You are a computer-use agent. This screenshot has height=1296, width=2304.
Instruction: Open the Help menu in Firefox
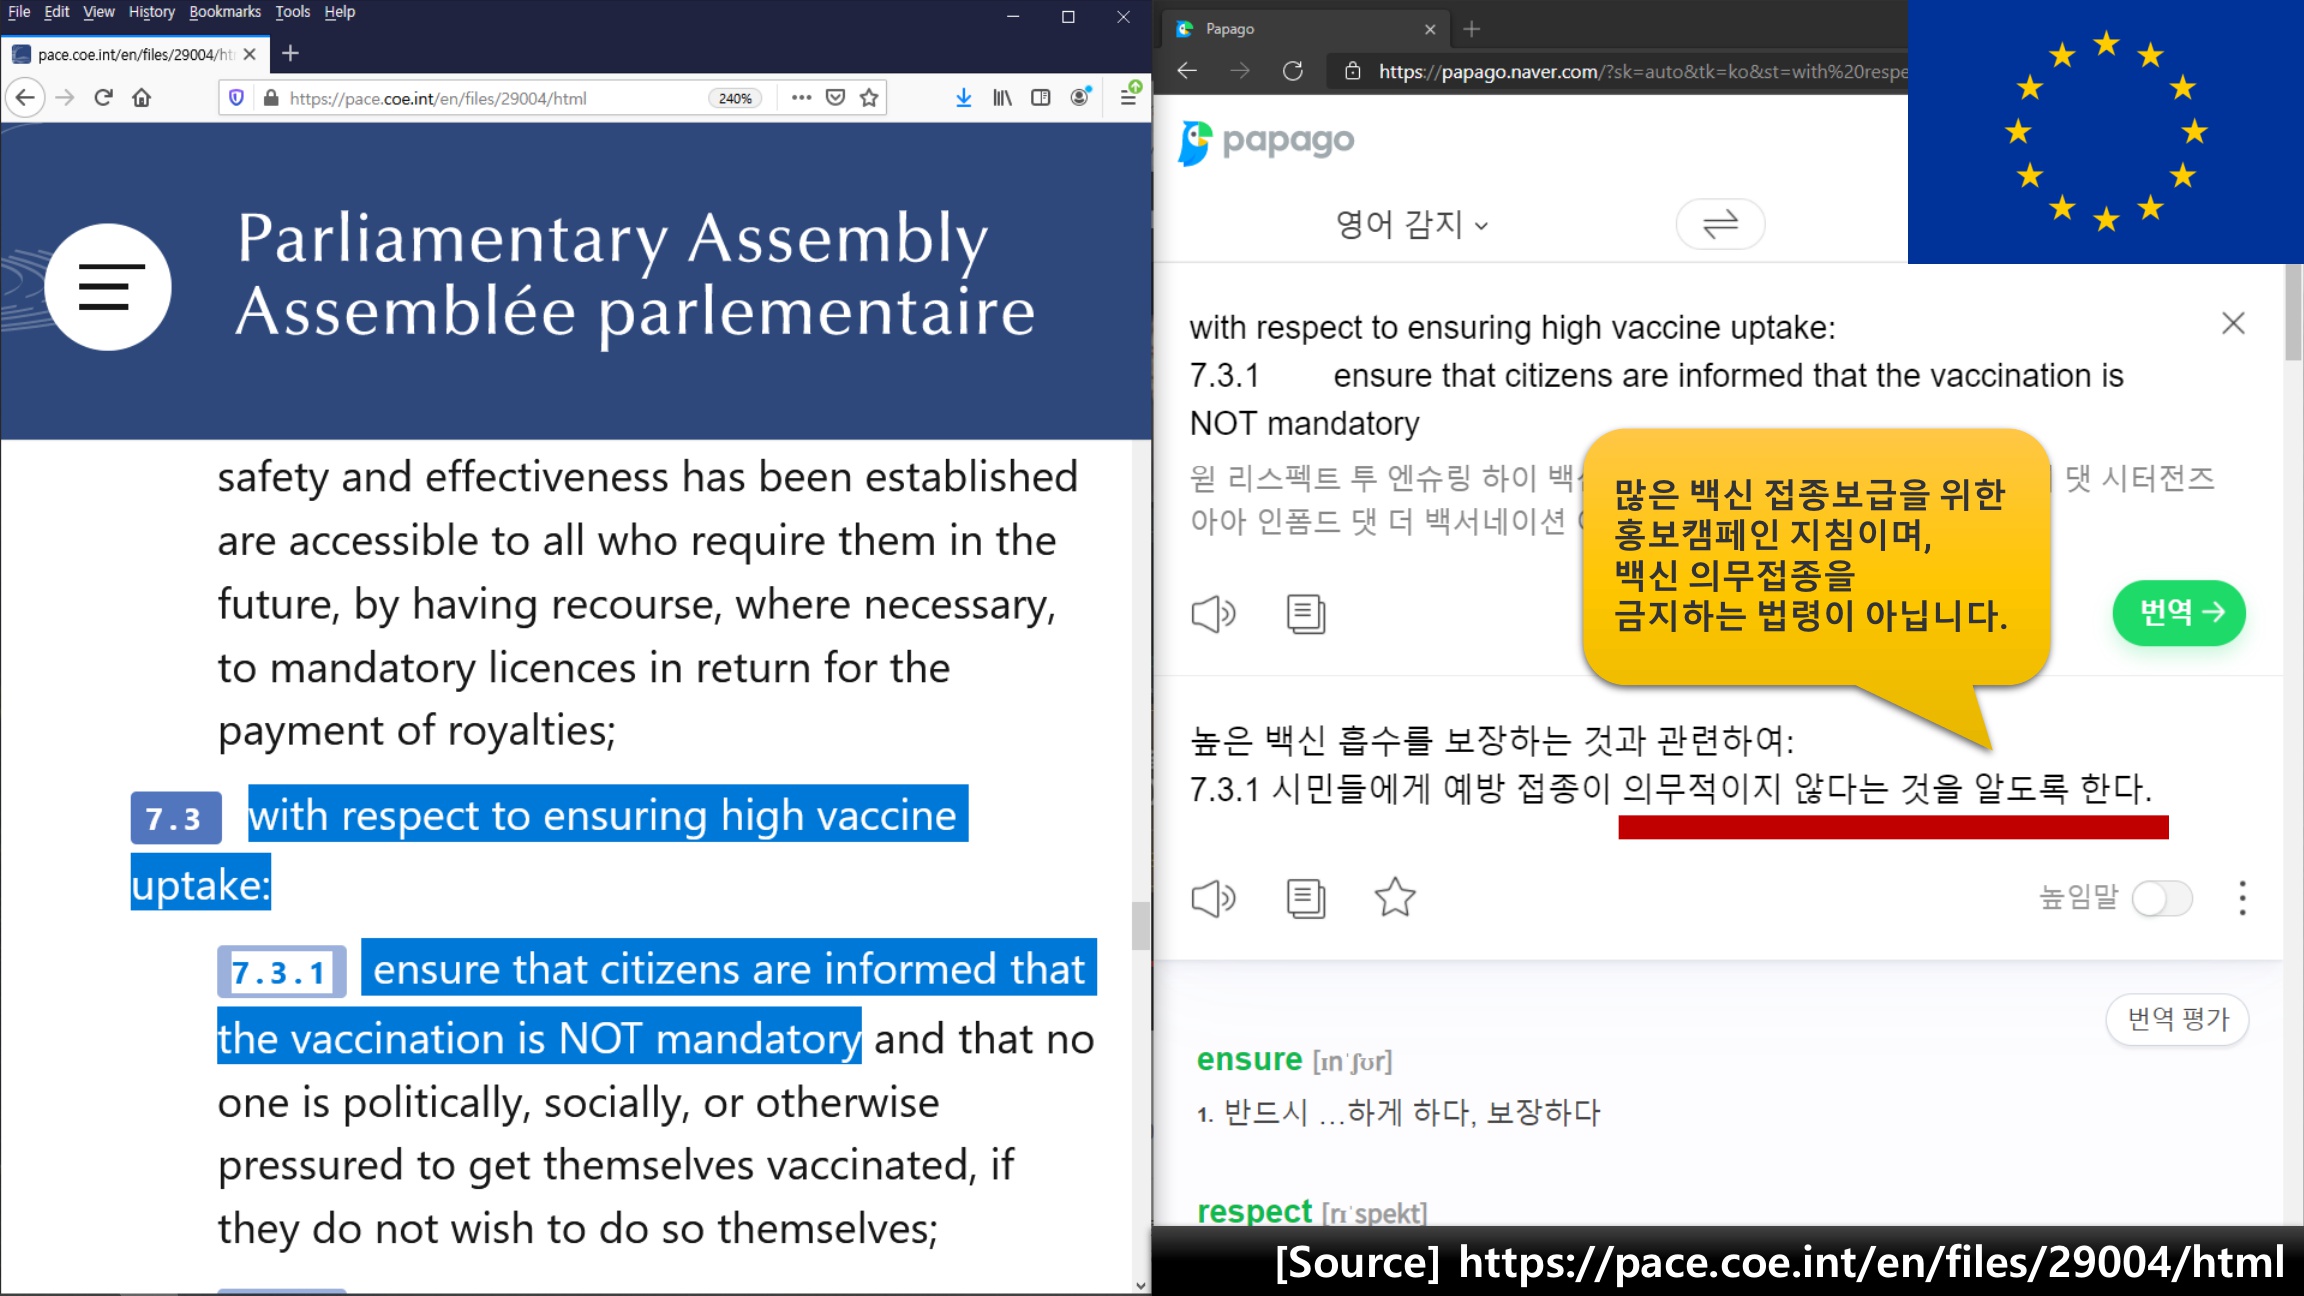tap(340, 12)
